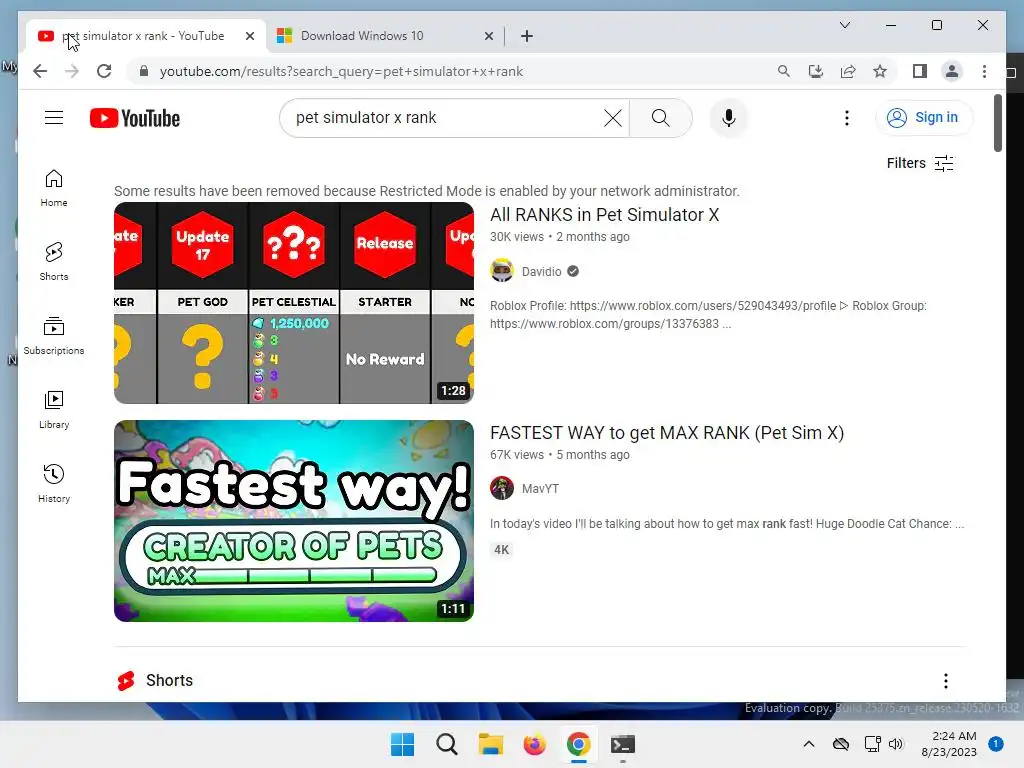This screenshot has height=768, width=1024.
Task: Clear the search query with the X
Action: pos(613,118)
